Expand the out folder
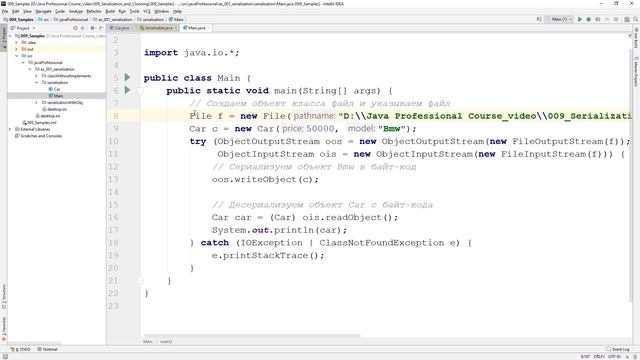Image resolution: width=640 pixels, height=360 pixels. tap(17, 49)
